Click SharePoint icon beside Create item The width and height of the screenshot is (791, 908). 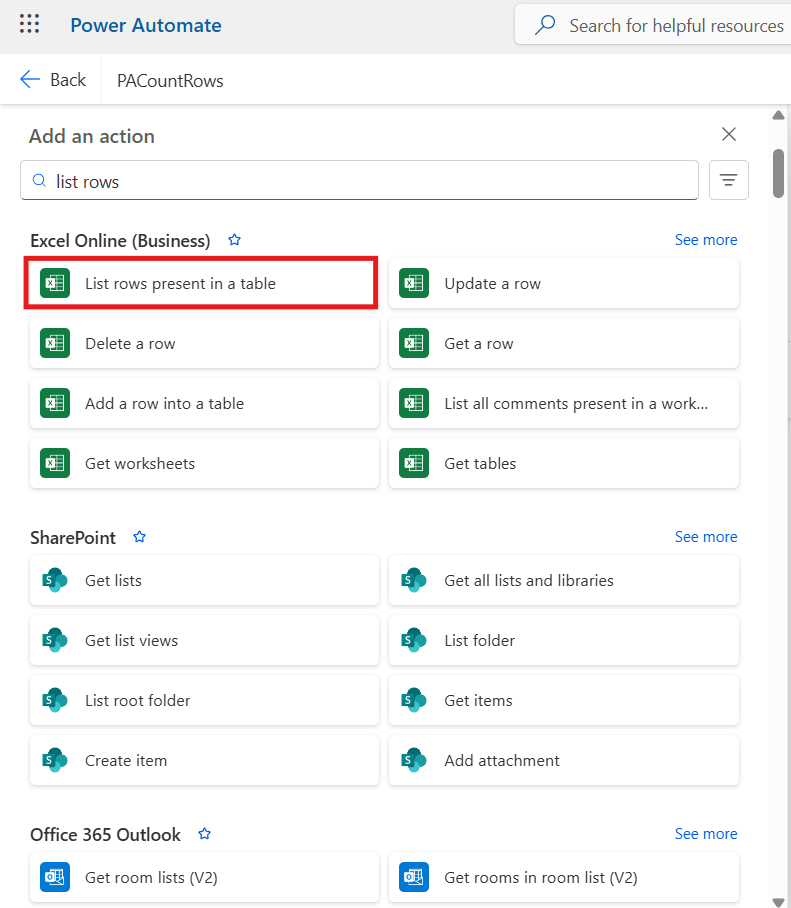55,761
